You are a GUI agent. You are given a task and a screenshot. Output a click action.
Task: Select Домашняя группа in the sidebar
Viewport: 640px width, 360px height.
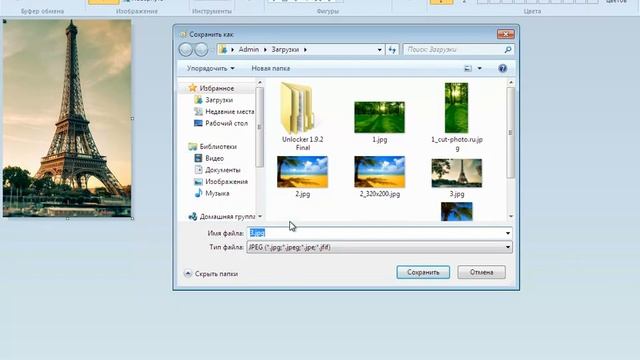point(222,216)
